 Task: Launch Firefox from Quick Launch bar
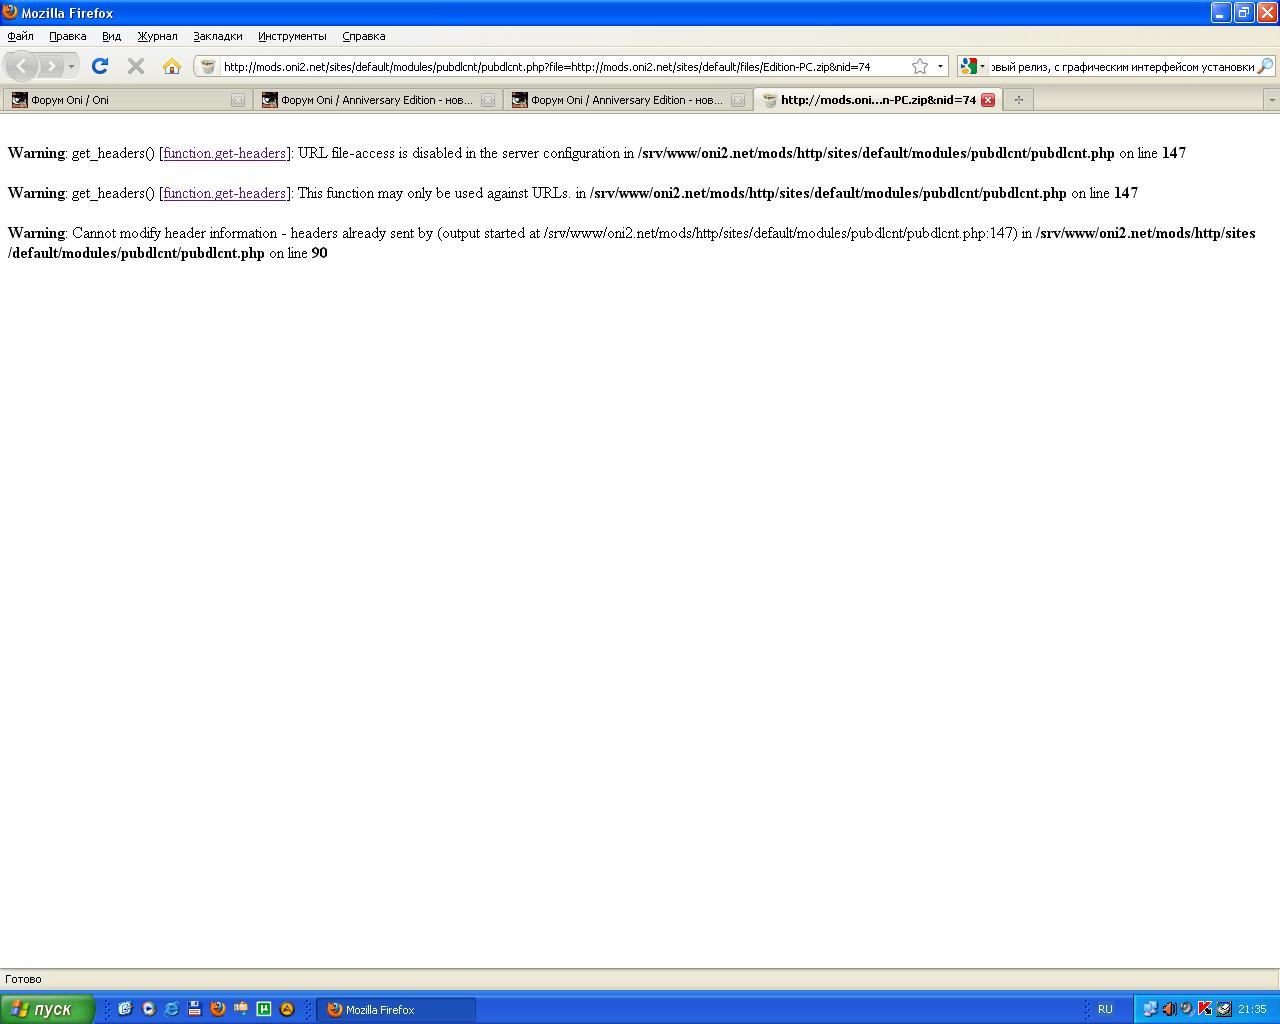tap(217, 1009)
